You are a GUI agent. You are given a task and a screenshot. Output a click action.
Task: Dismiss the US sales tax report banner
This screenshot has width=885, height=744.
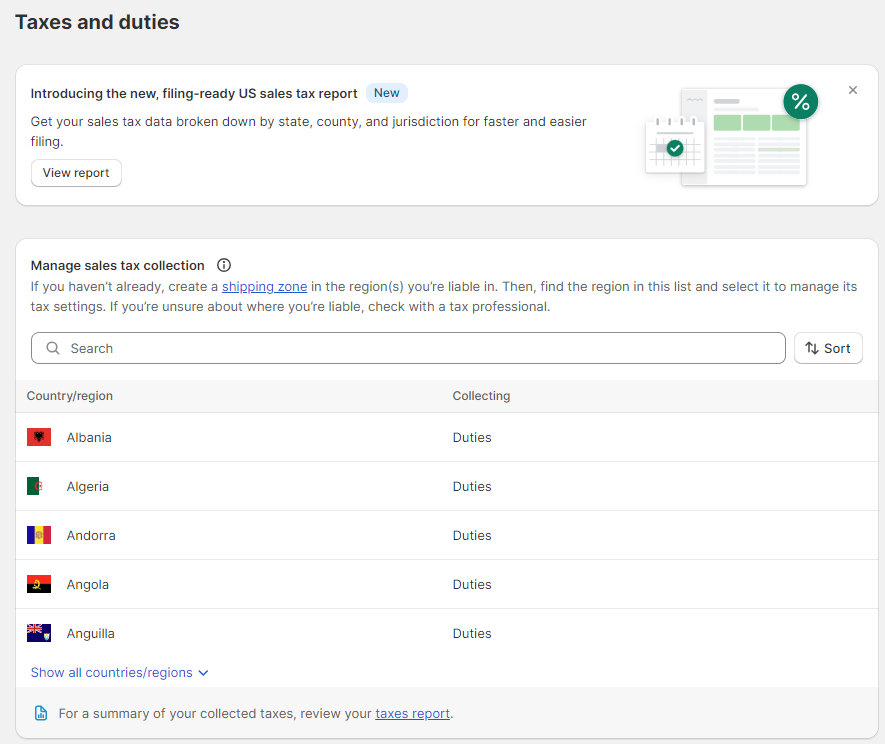tap(853, 90)
